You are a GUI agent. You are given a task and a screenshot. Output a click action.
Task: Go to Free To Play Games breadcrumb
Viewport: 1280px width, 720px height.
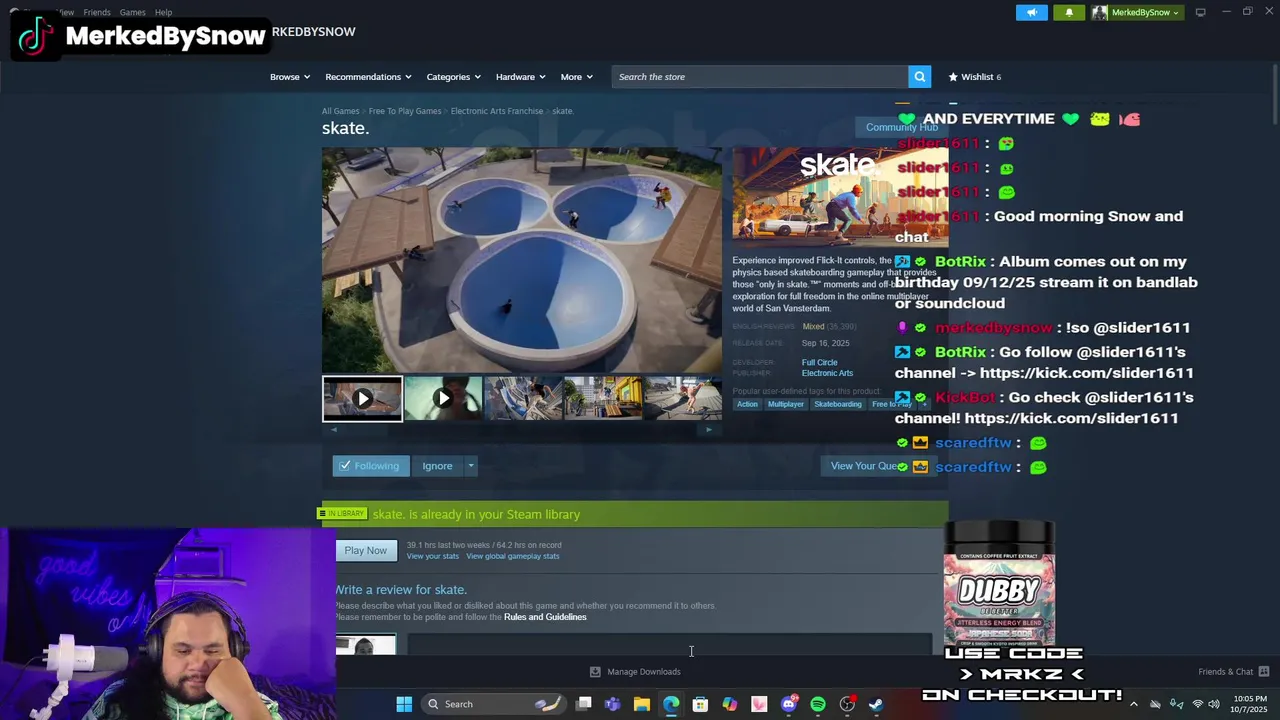pos(404,111)
